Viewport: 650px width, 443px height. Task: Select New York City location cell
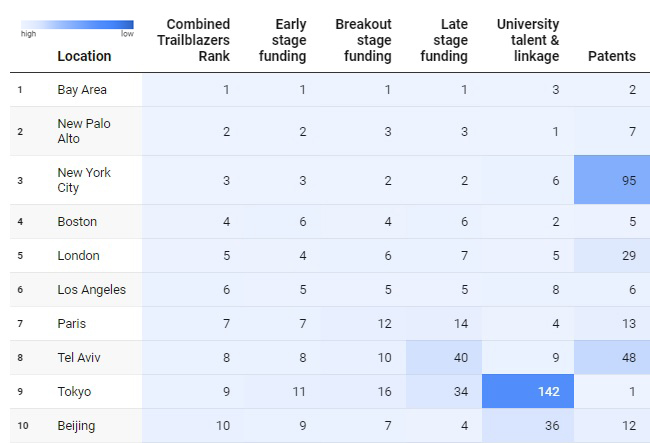coord(84,180)
